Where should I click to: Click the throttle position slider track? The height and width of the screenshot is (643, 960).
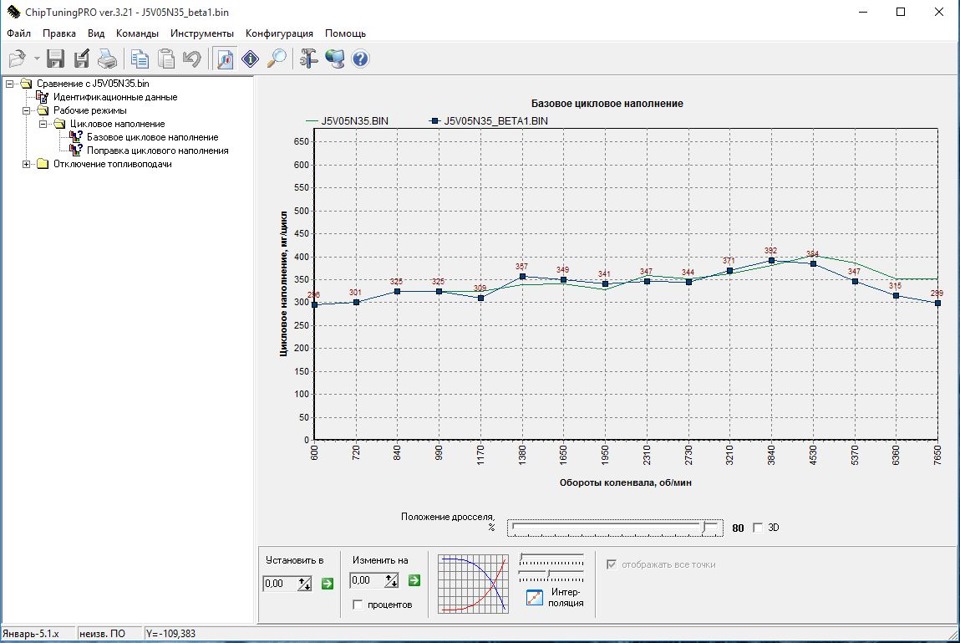pyautogui.click(x=610, y=526)
